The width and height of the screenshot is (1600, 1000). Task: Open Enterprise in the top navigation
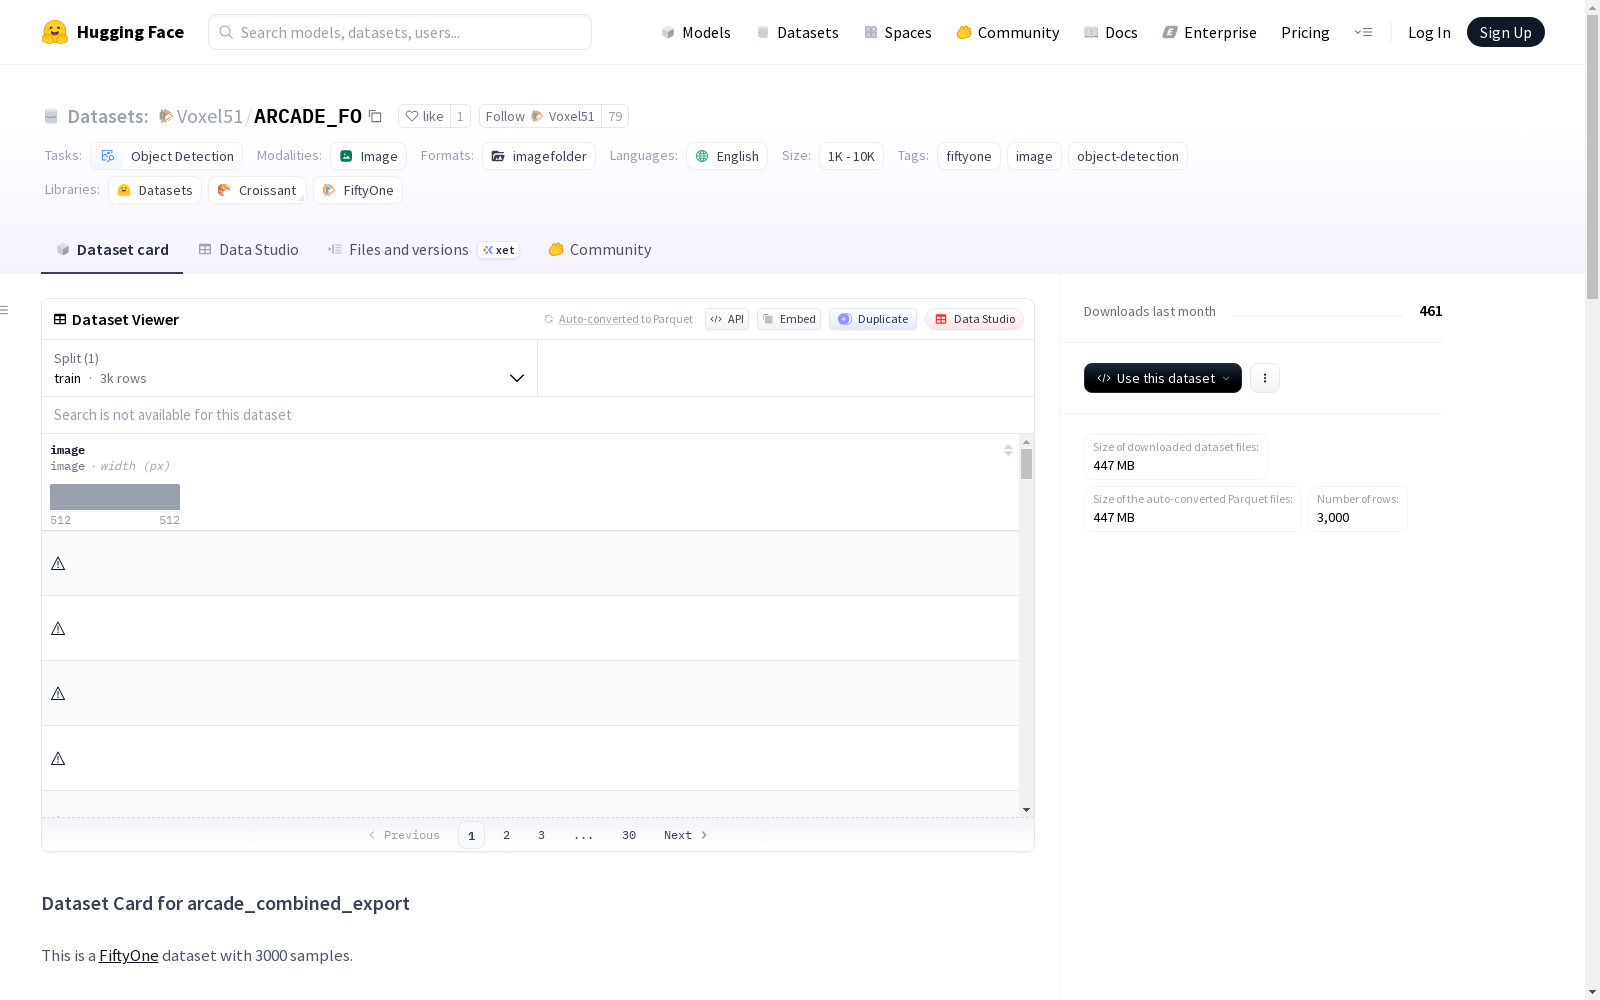click(x=1209, y=32)
